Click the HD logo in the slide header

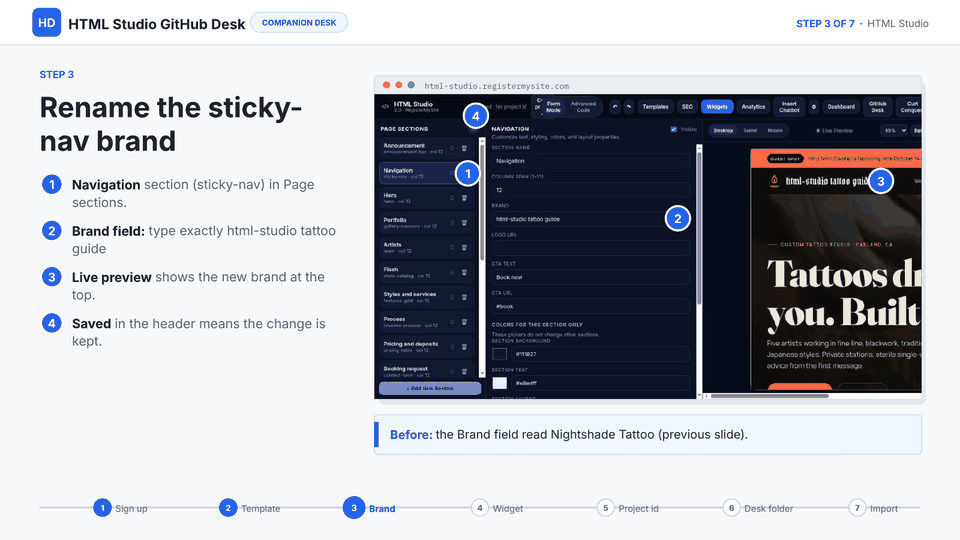point(47,23)
